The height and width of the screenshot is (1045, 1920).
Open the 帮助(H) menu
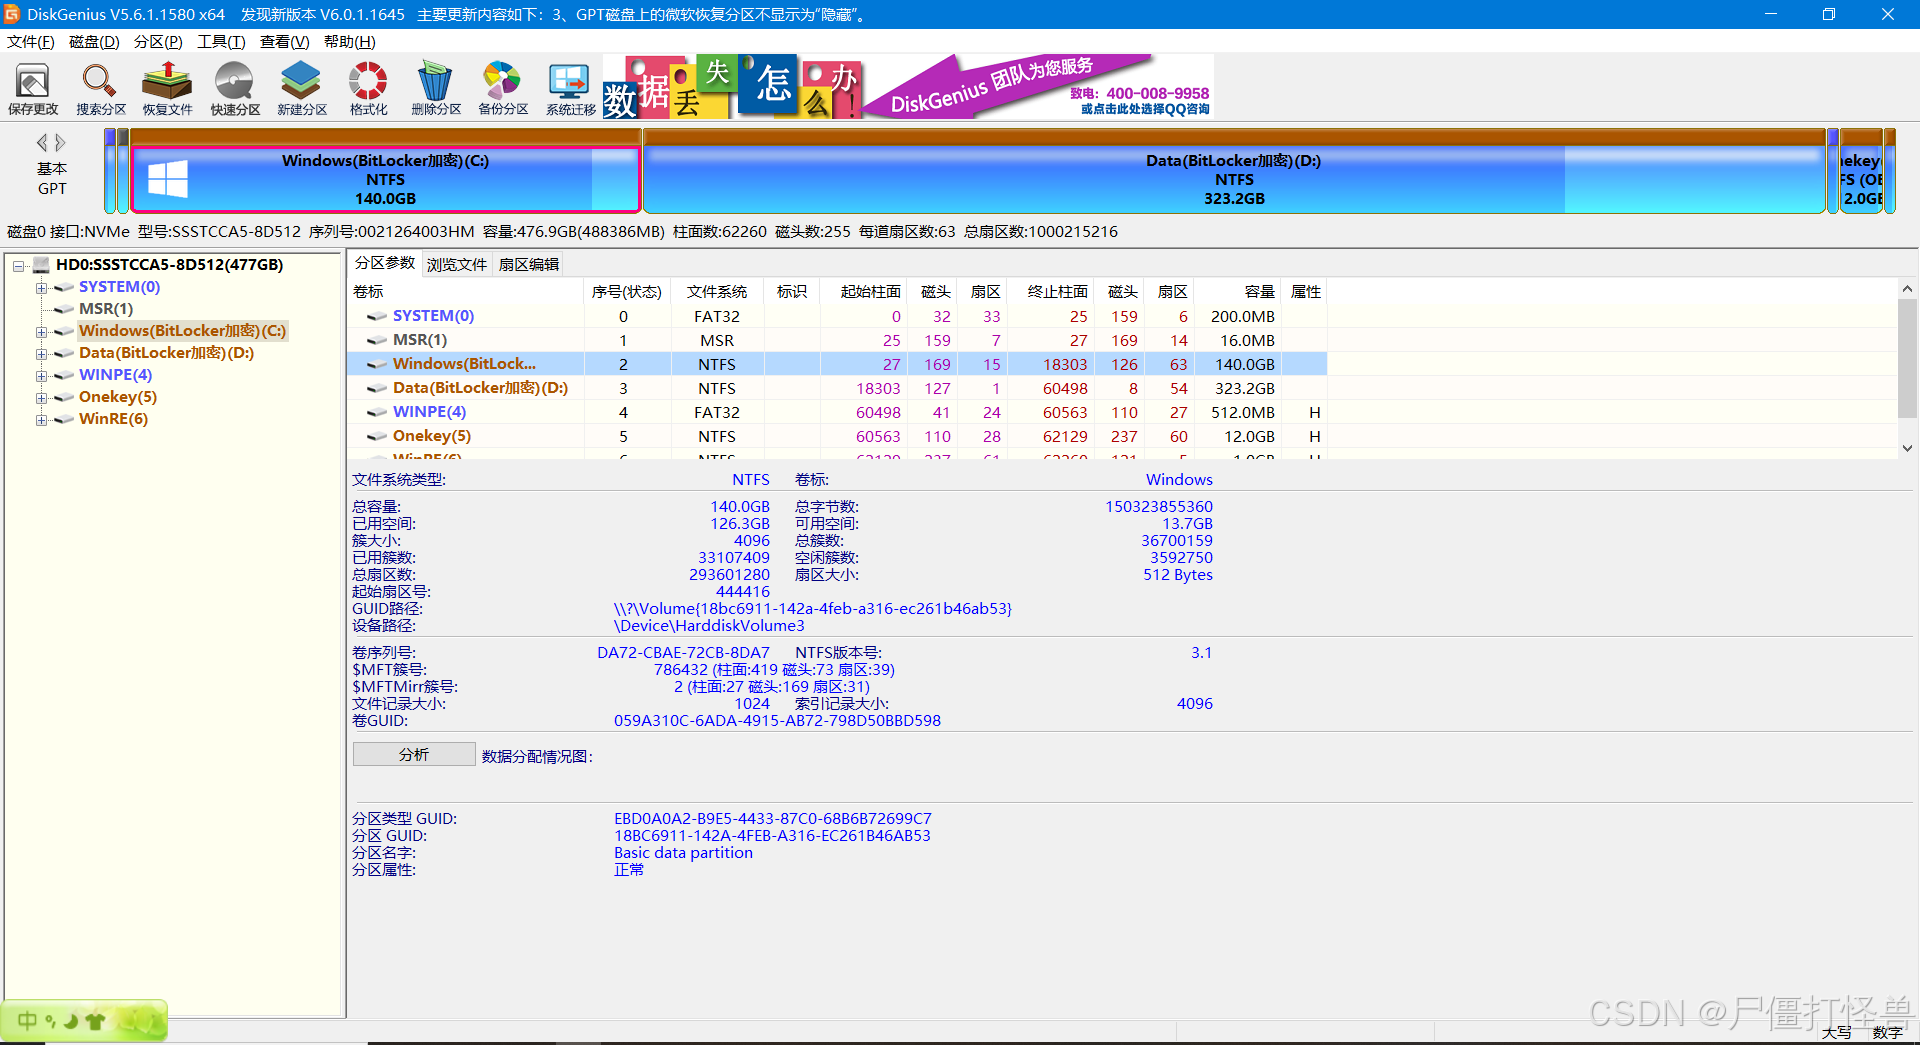point(349,42)
